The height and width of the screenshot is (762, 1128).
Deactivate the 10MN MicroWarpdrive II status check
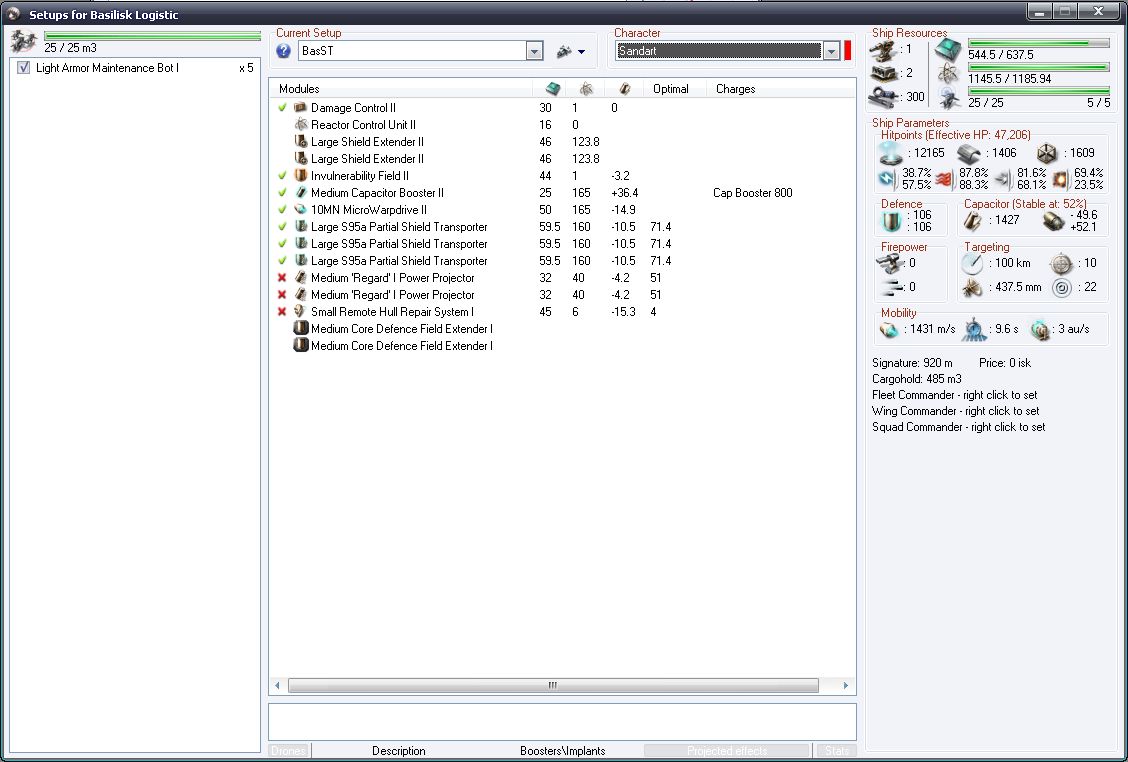click(282, 210)
